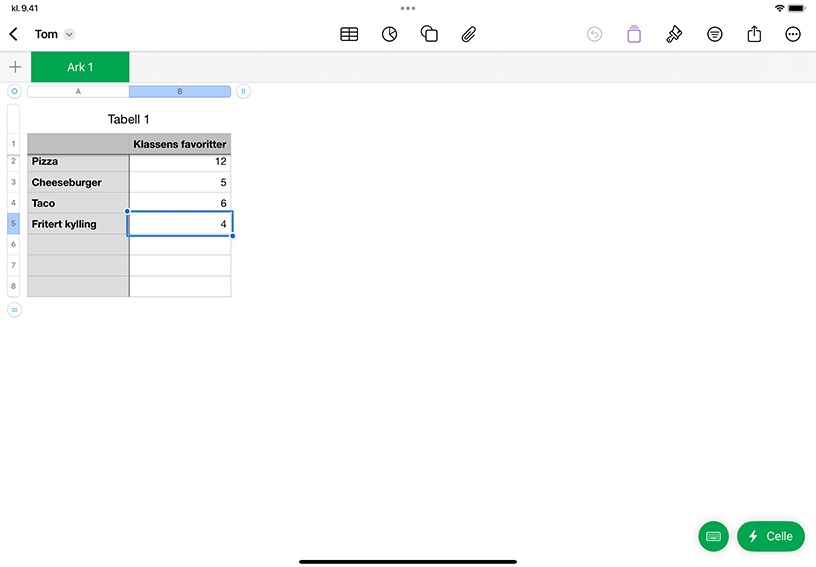This screenshot has height=567, width=816.
Task: Select the Cheeseburger cell
Action: click(x=78, y=182)
